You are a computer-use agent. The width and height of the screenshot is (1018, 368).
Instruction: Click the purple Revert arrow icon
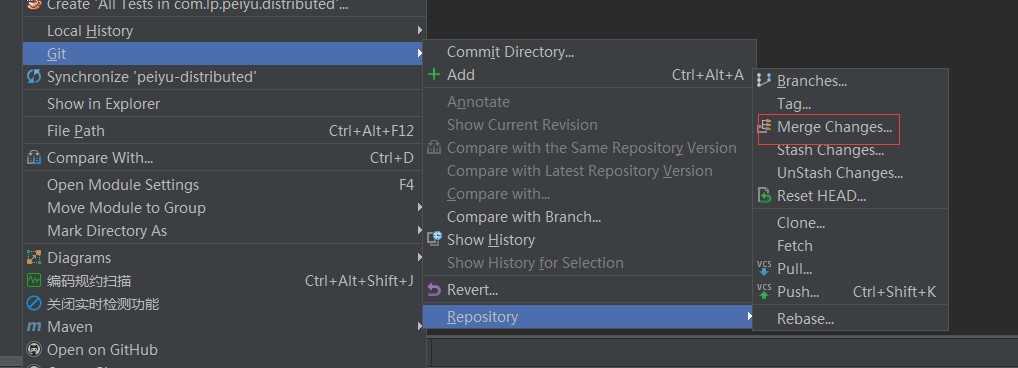pos(434,290)
